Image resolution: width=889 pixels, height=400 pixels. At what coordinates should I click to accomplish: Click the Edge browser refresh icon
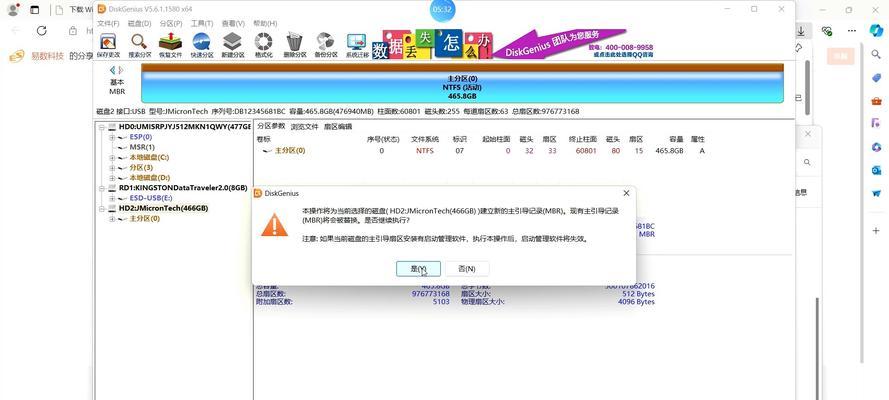(41, 31)
